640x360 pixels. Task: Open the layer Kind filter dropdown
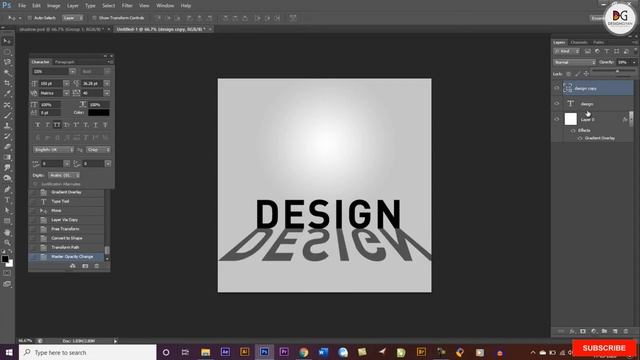point(567,51)
